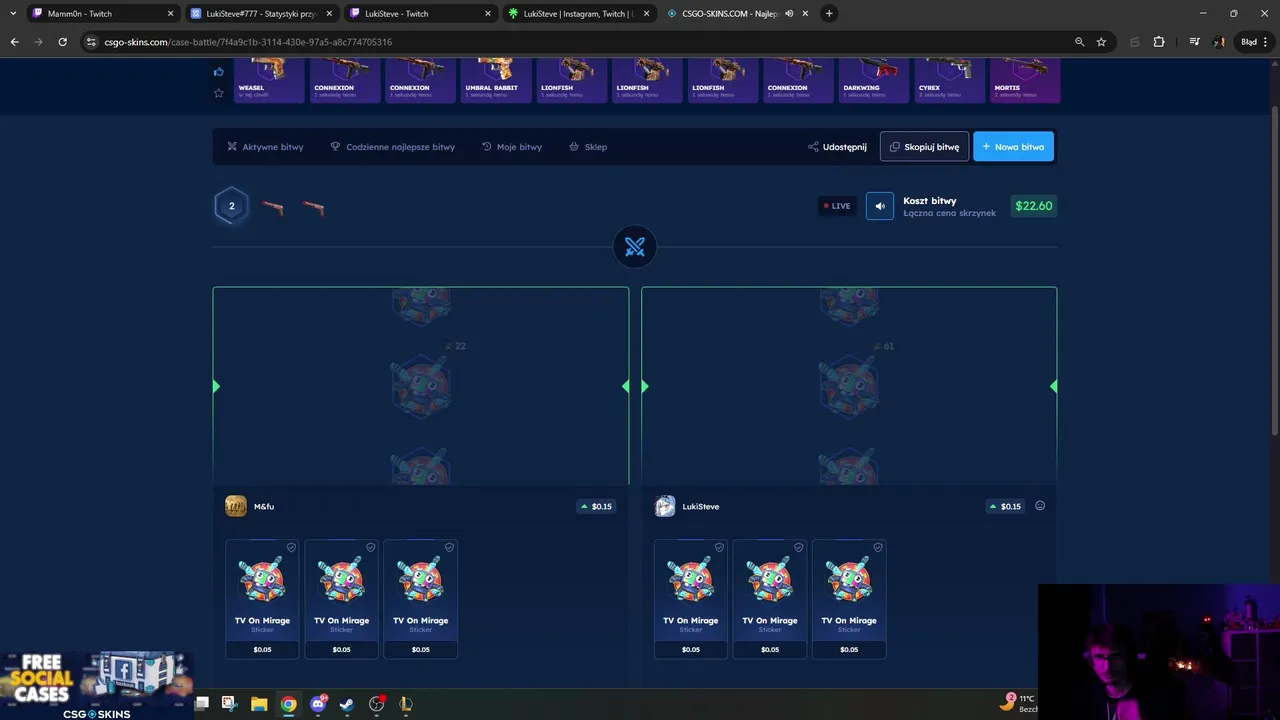1280x720 pixels.
Task: Open Steam from taskbar
Action: coord(347,704)
